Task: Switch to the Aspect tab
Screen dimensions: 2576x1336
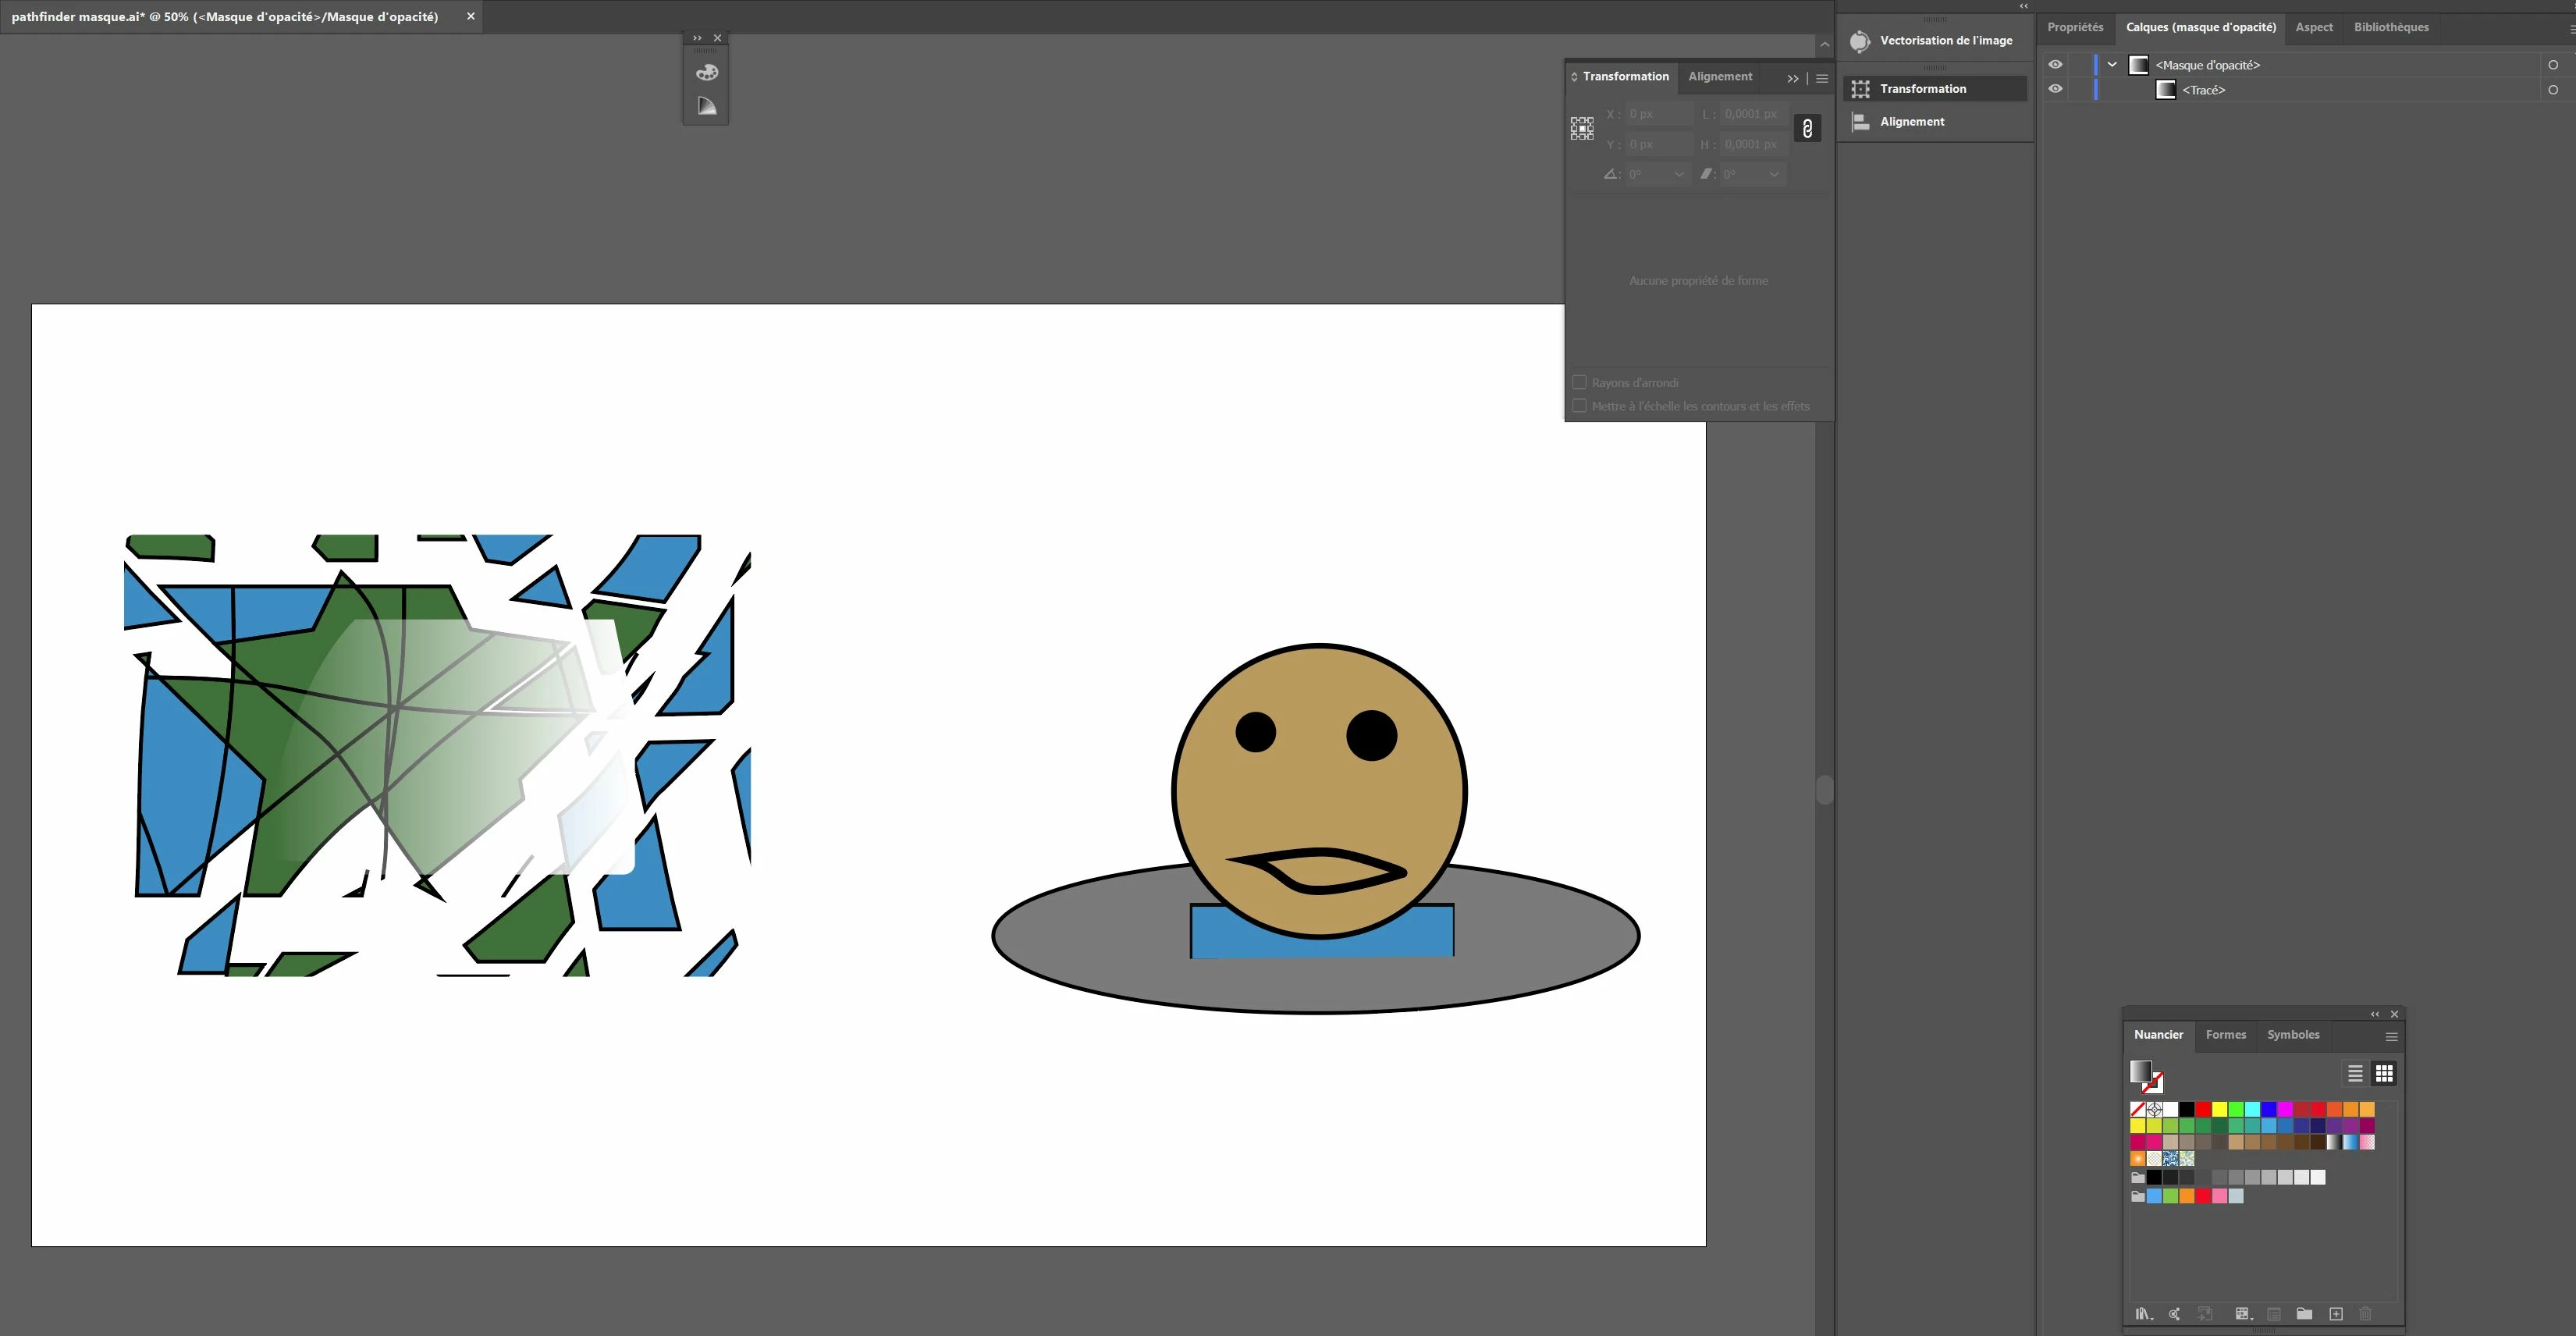Action: coord(2313,27)
